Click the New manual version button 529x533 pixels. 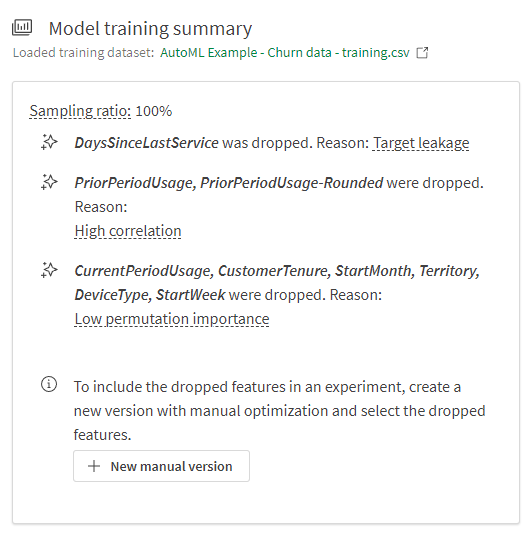click(x=161, y=466)
